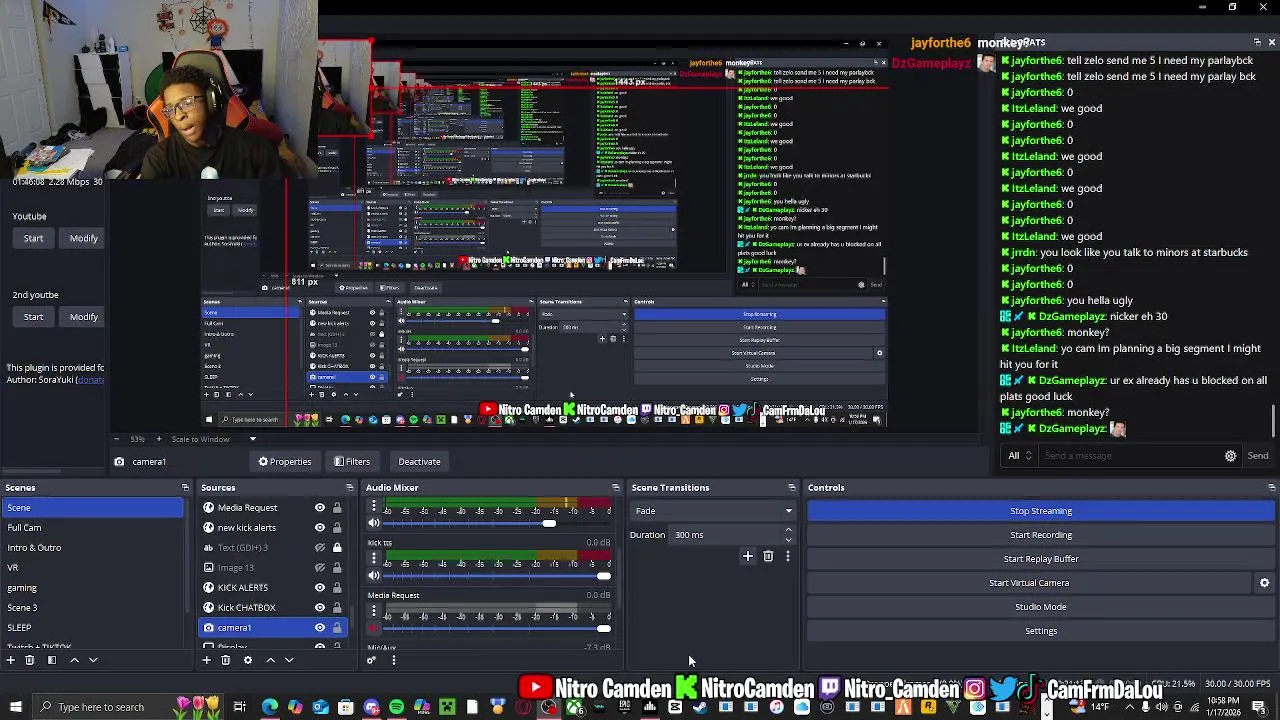The height and width of the screenshot is (720, 1280).
Task: Add a new scene with plus icon
Action: pos(11,660)
